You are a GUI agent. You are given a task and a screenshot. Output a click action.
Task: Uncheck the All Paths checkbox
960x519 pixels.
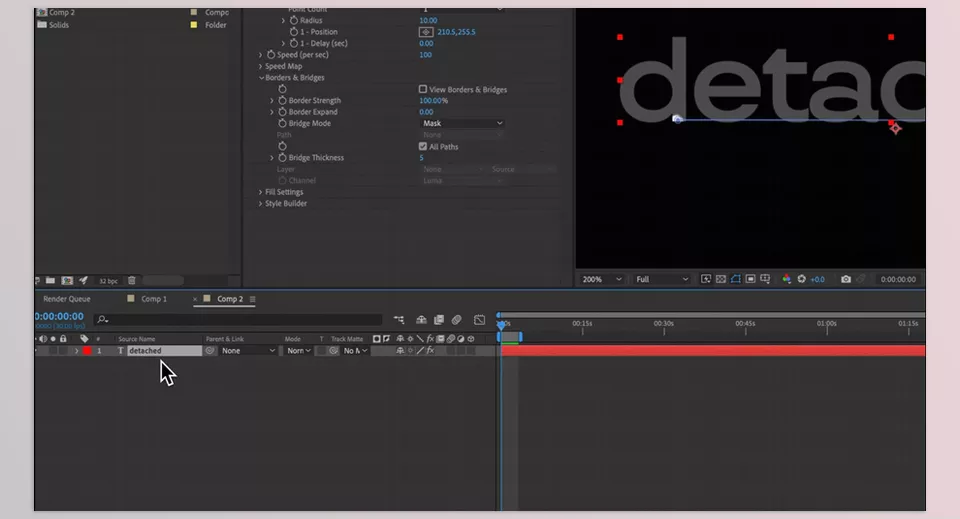click(x=422, y=146)
